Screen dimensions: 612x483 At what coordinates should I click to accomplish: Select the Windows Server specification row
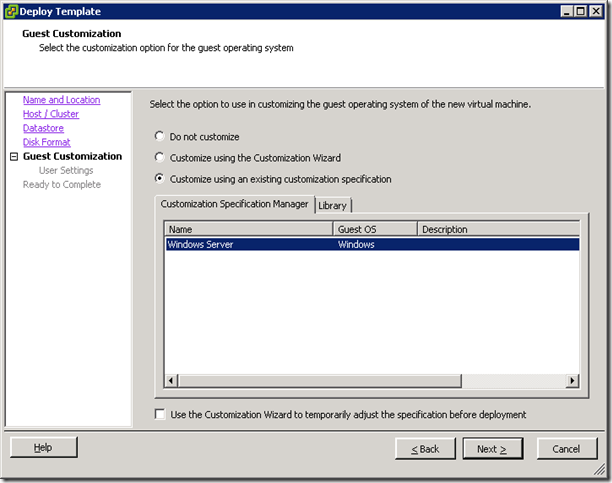click(x=373, y=244)
